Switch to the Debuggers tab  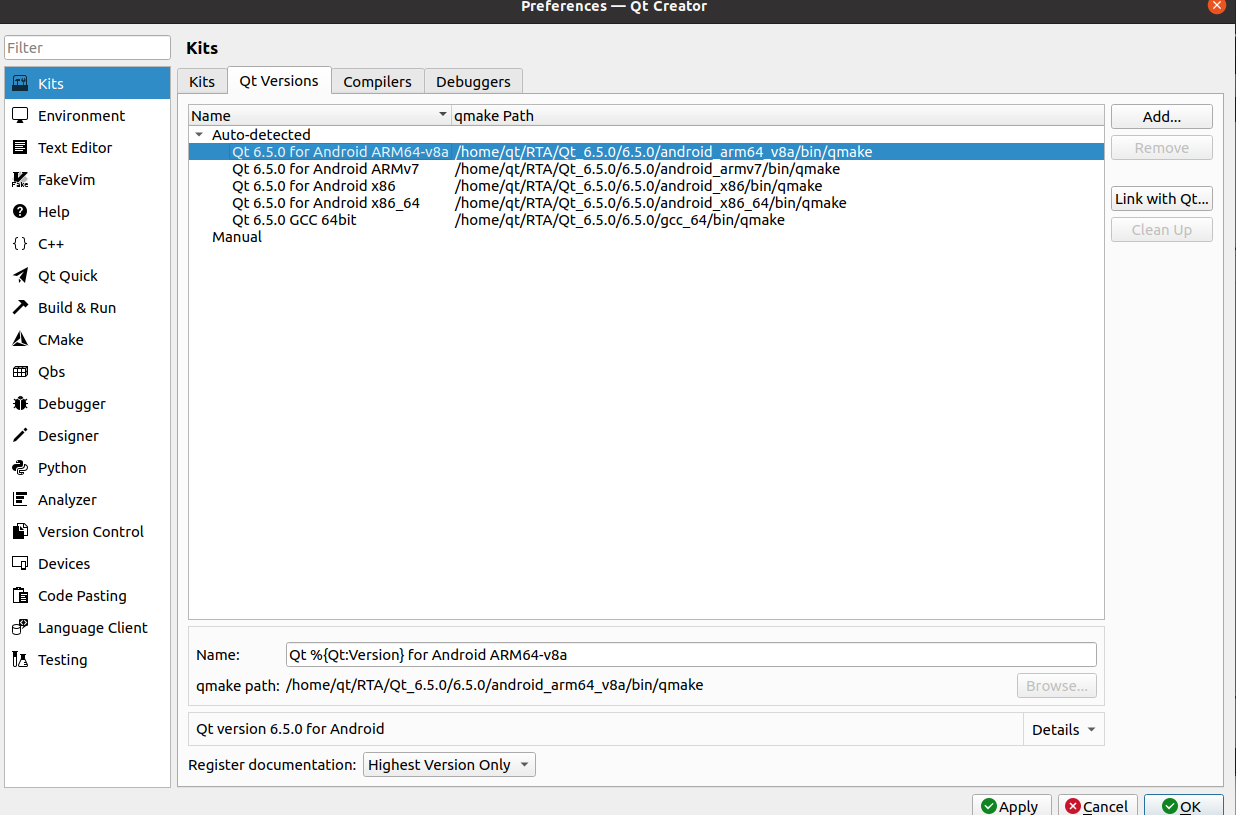tap(473, 82)
